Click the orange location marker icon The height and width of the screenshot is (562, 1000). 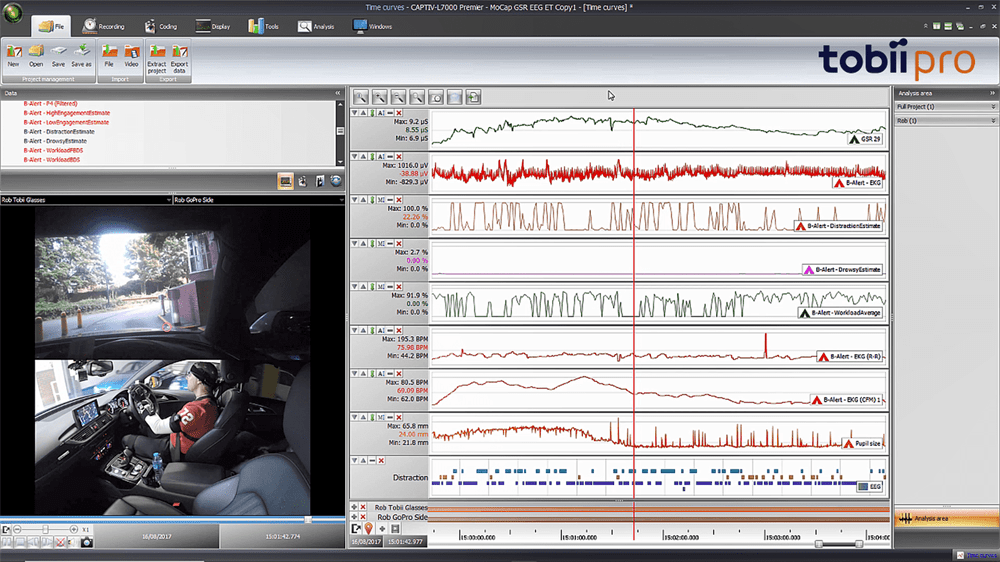369,528
